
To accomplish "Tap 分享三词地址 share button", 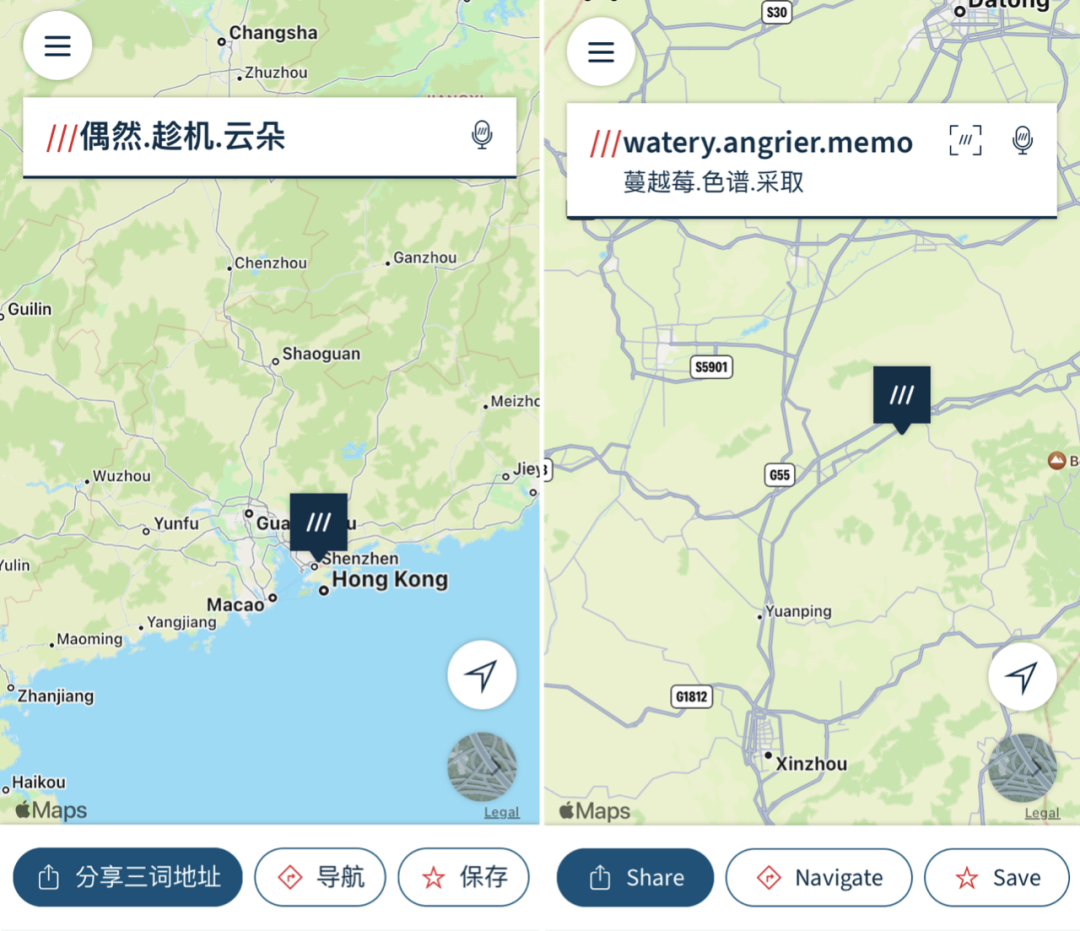I will pos(128,877).
